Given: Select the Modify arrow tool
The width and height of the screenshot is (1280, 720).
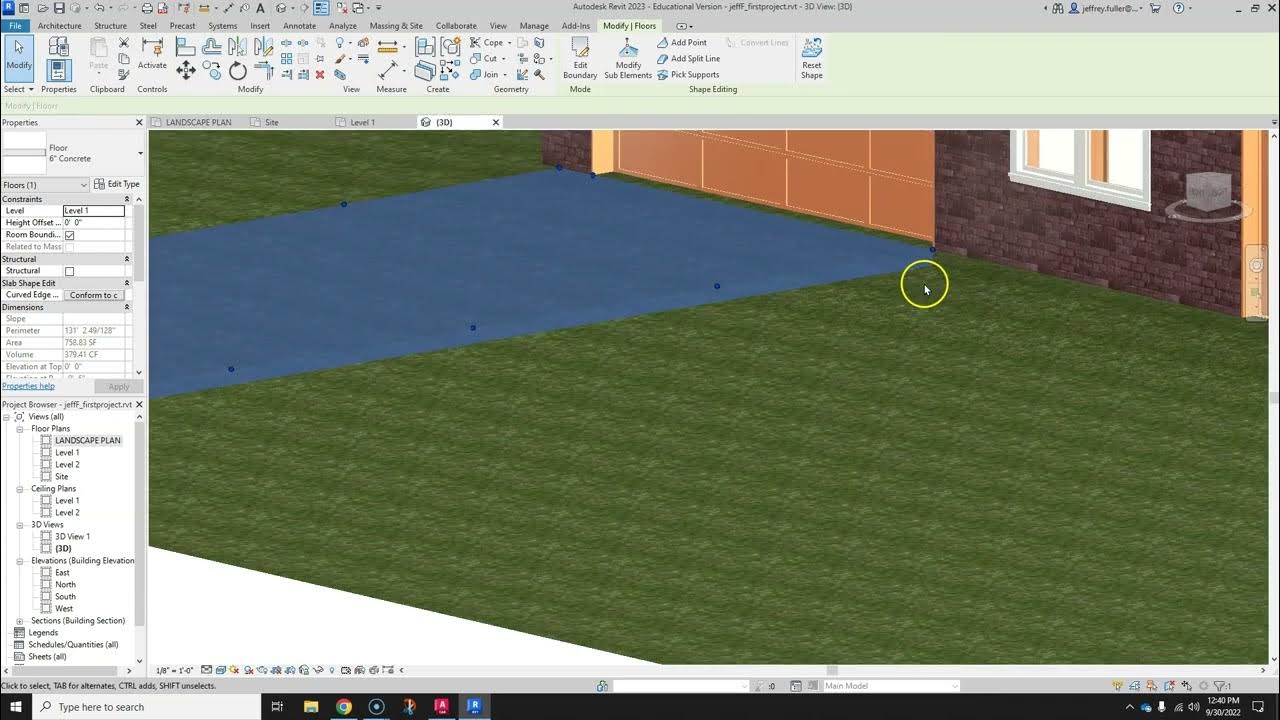Looking at the screenshot, I should coord(19,56).
